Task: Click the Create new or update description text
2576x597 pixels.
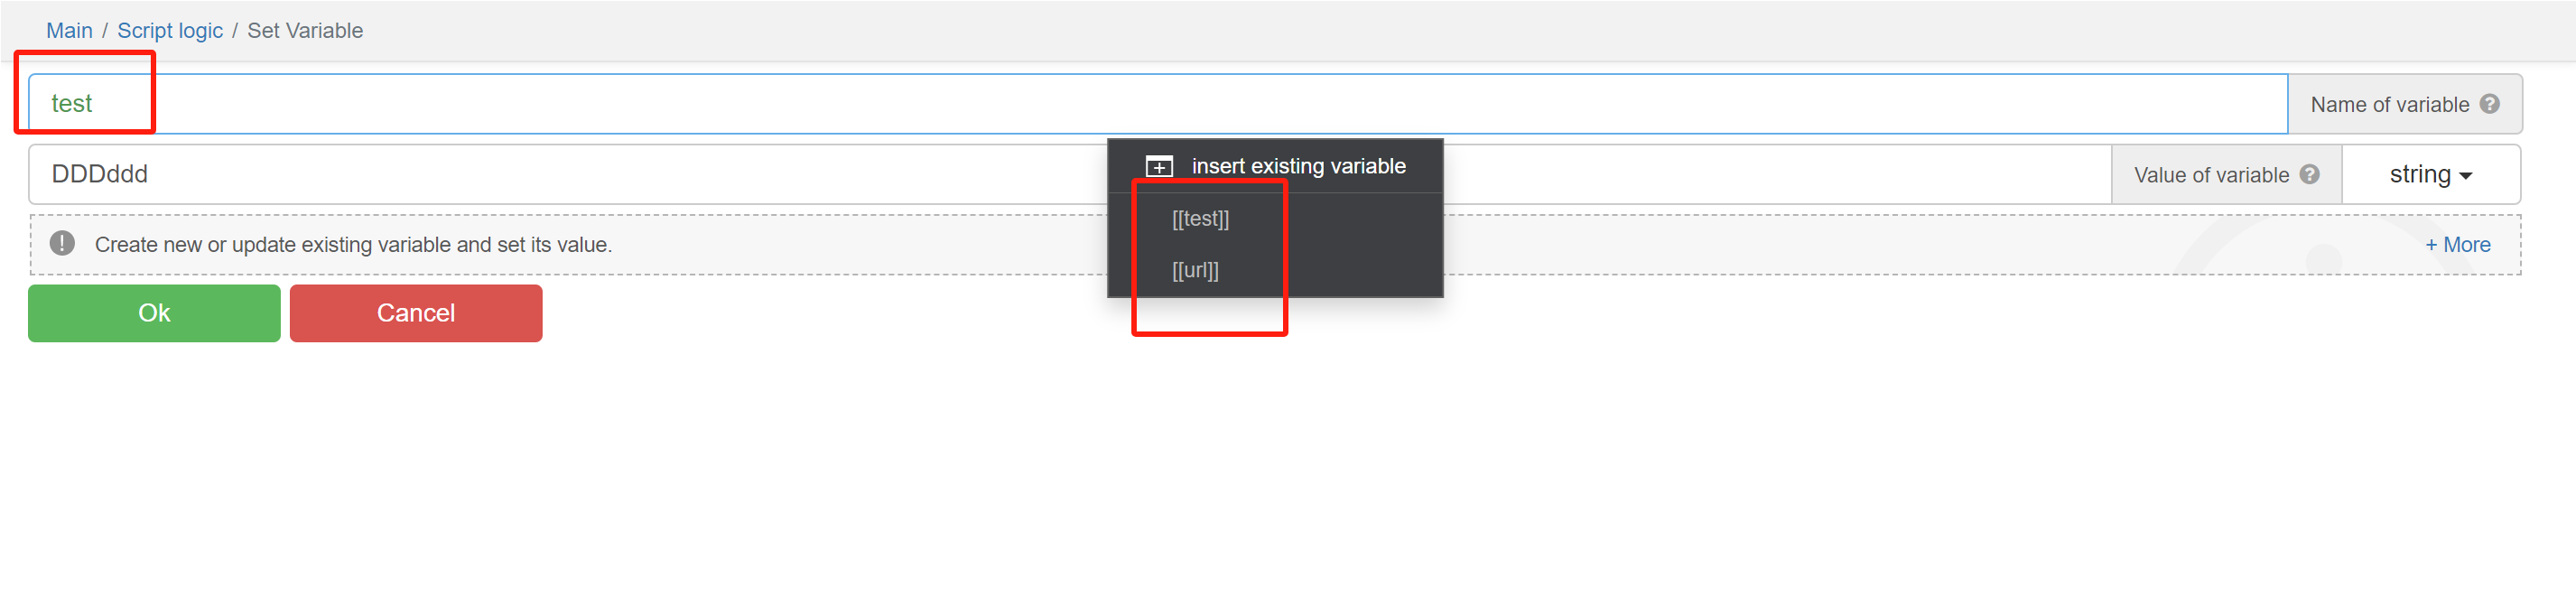Action: [353, 245]
